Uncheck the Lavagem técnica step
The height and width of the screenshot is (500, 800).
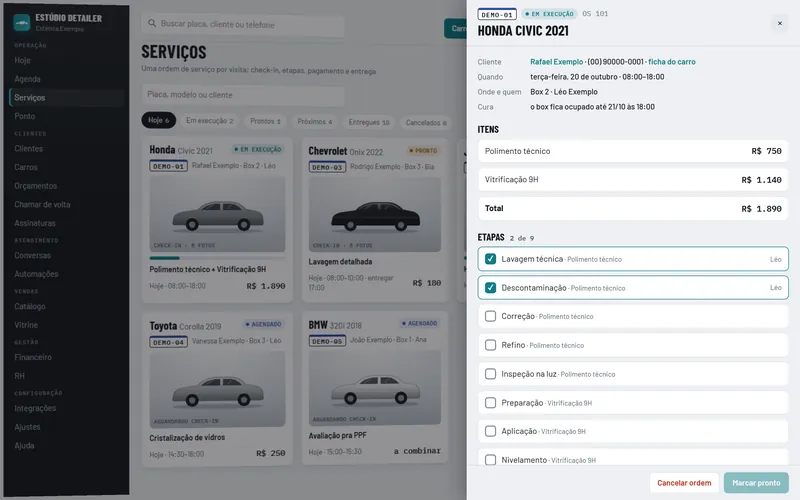(490, 259)
